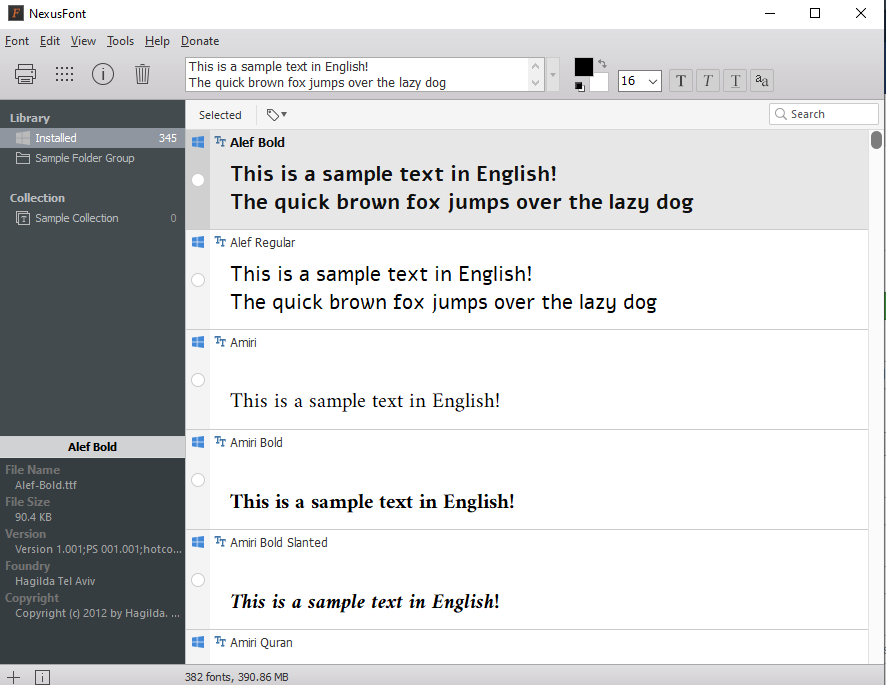
Task: Click the Alef Bold info panel header
Action: (93, 447)
